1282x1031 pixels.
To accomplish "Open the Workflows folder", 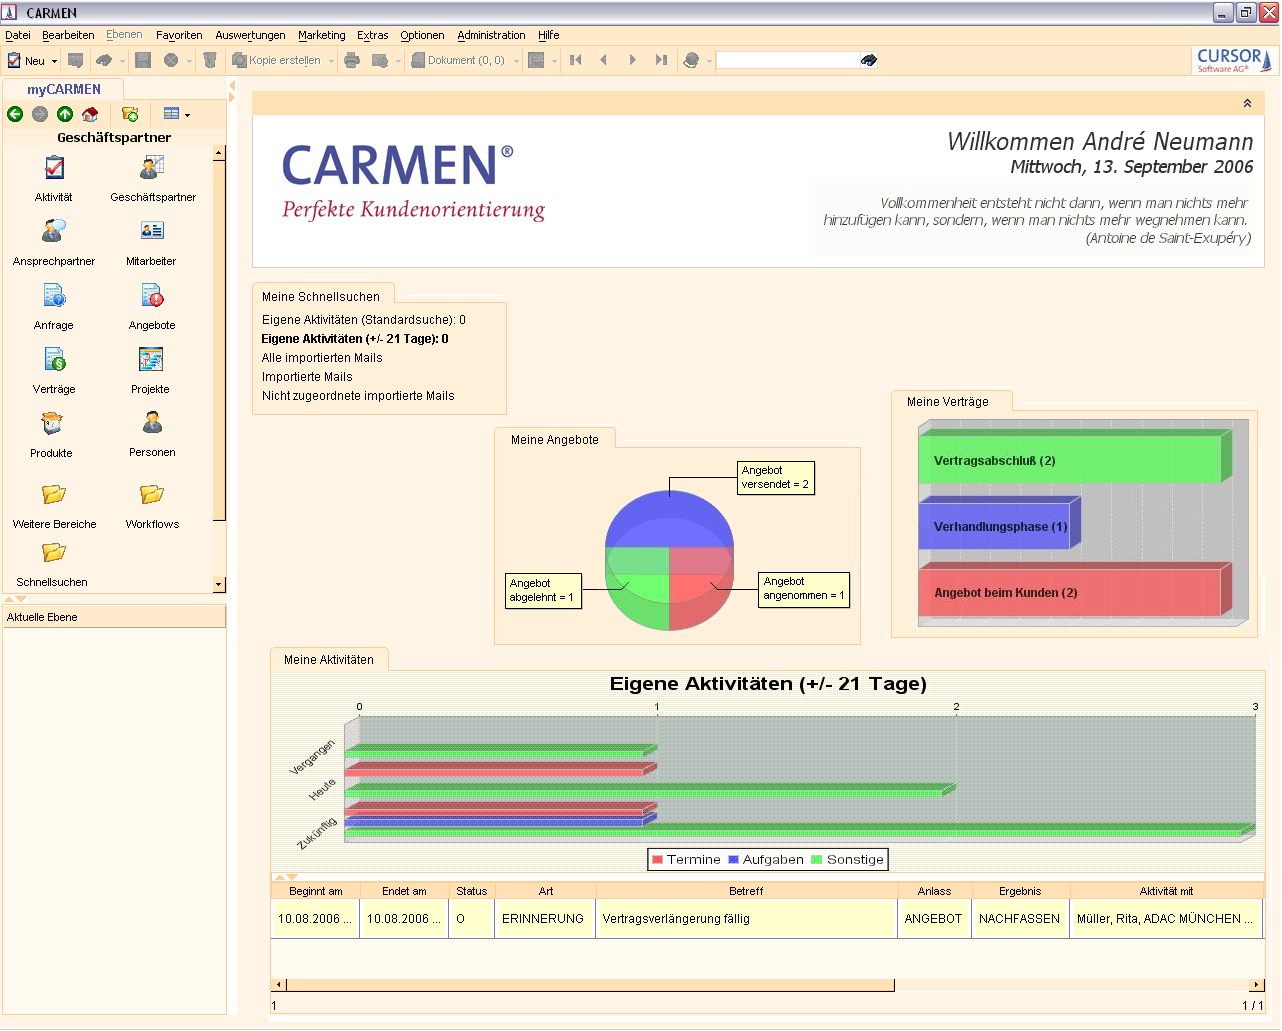I will pyautogui.click(x=152, y=496).
